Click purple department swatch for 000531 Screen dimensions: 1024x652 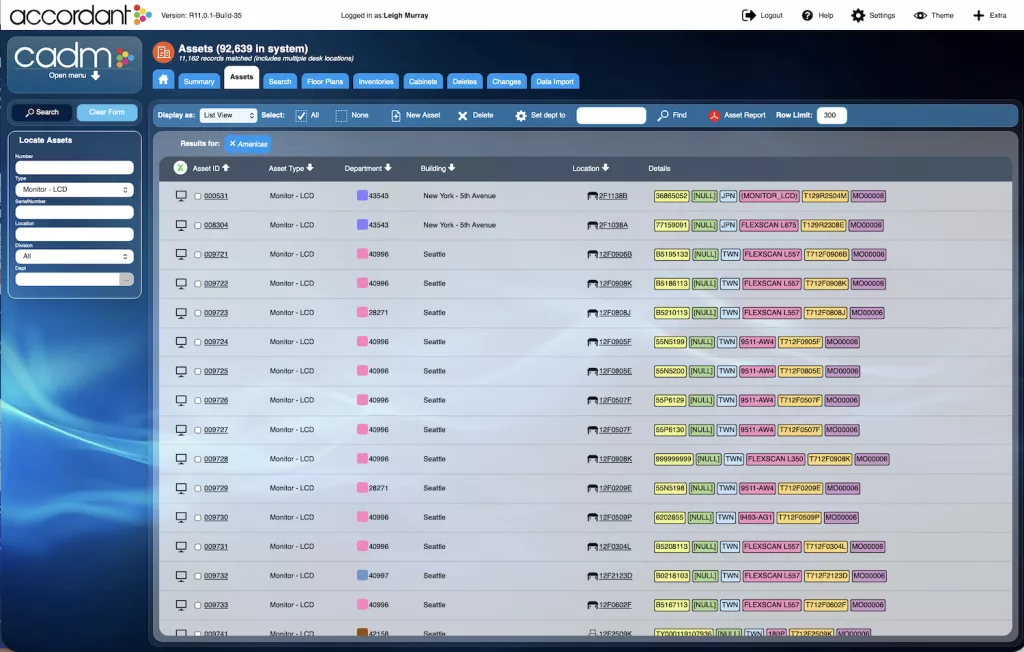click(x=362, y=195)
